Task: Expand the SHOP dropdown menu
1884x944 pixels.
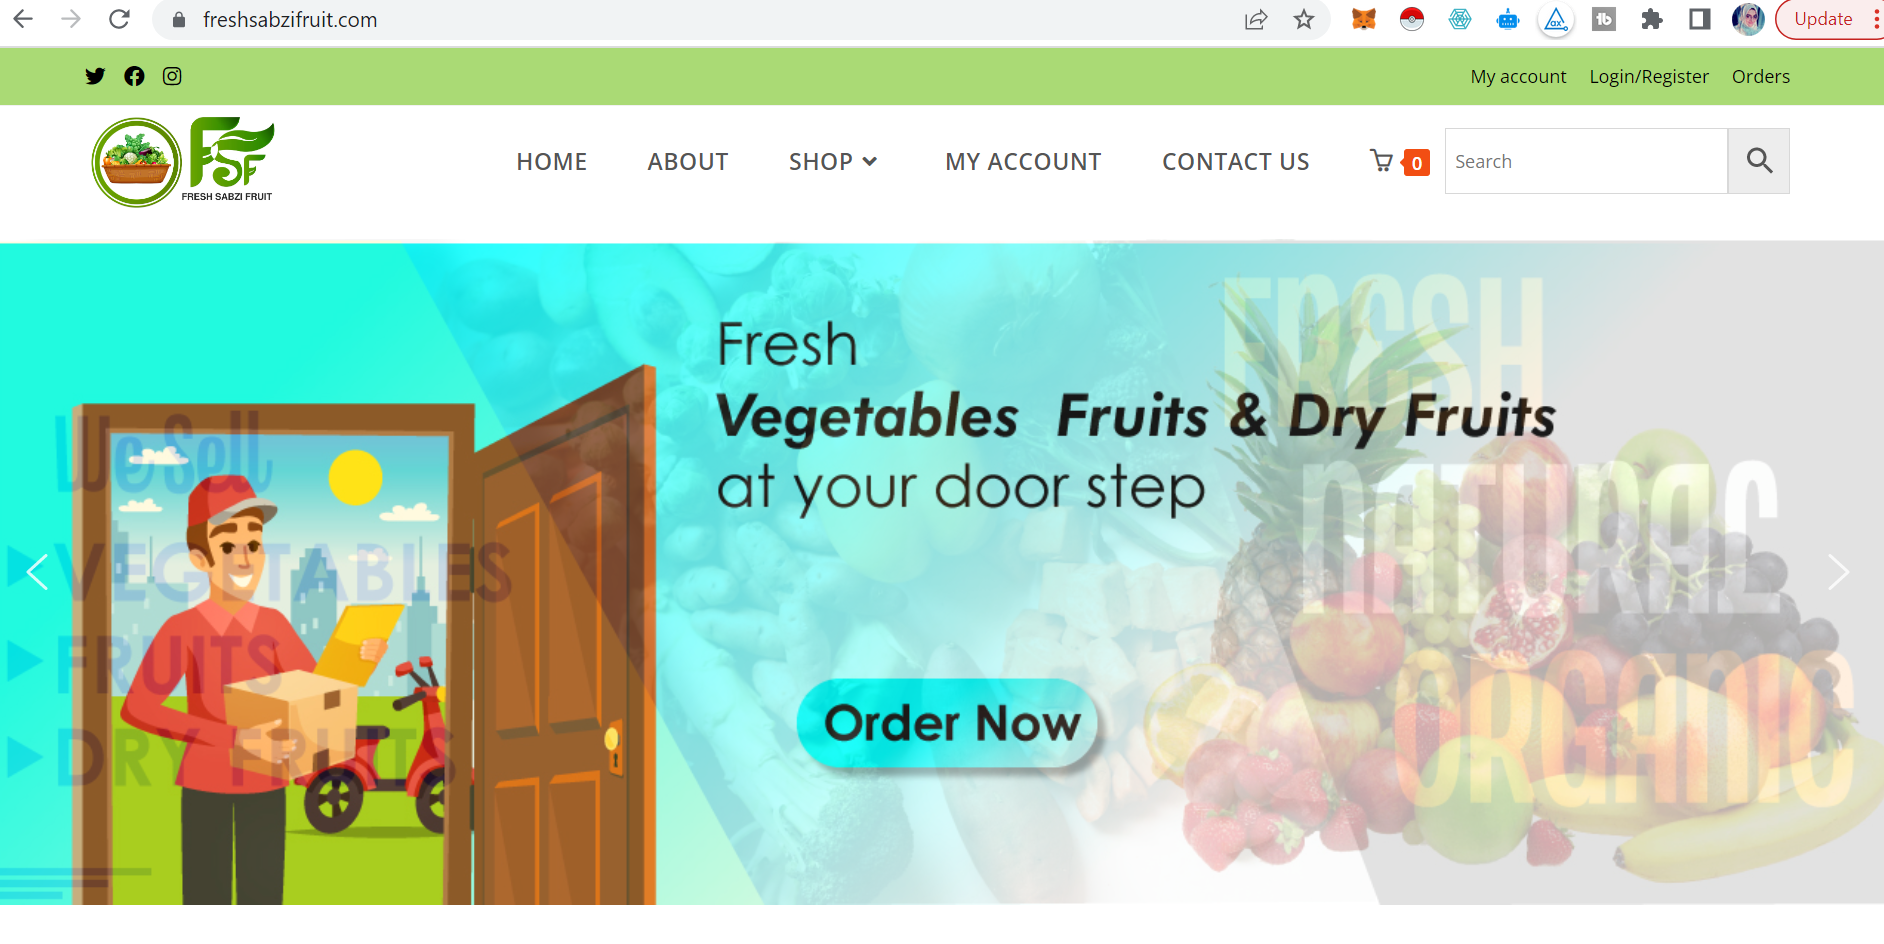Action: [833, 161]
